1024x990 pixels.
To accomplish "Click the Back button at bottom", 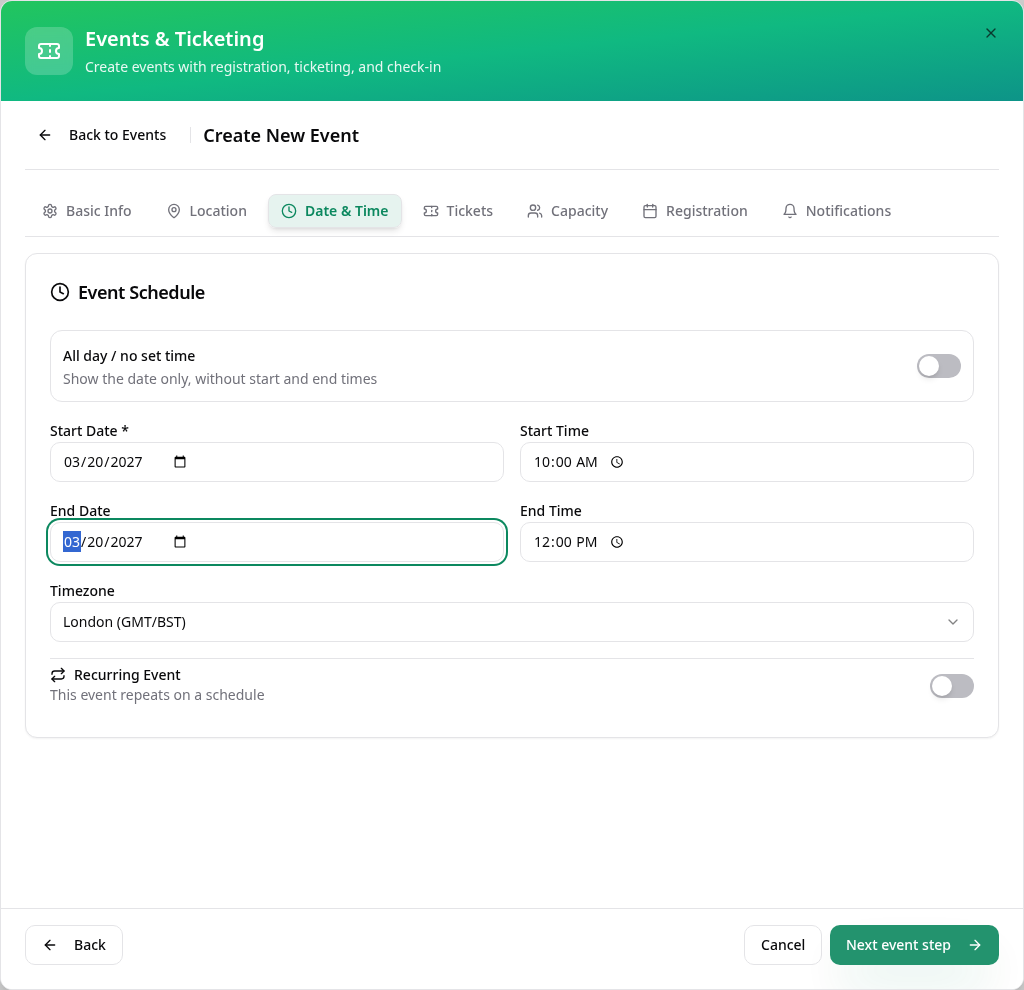I will [74, 945].
